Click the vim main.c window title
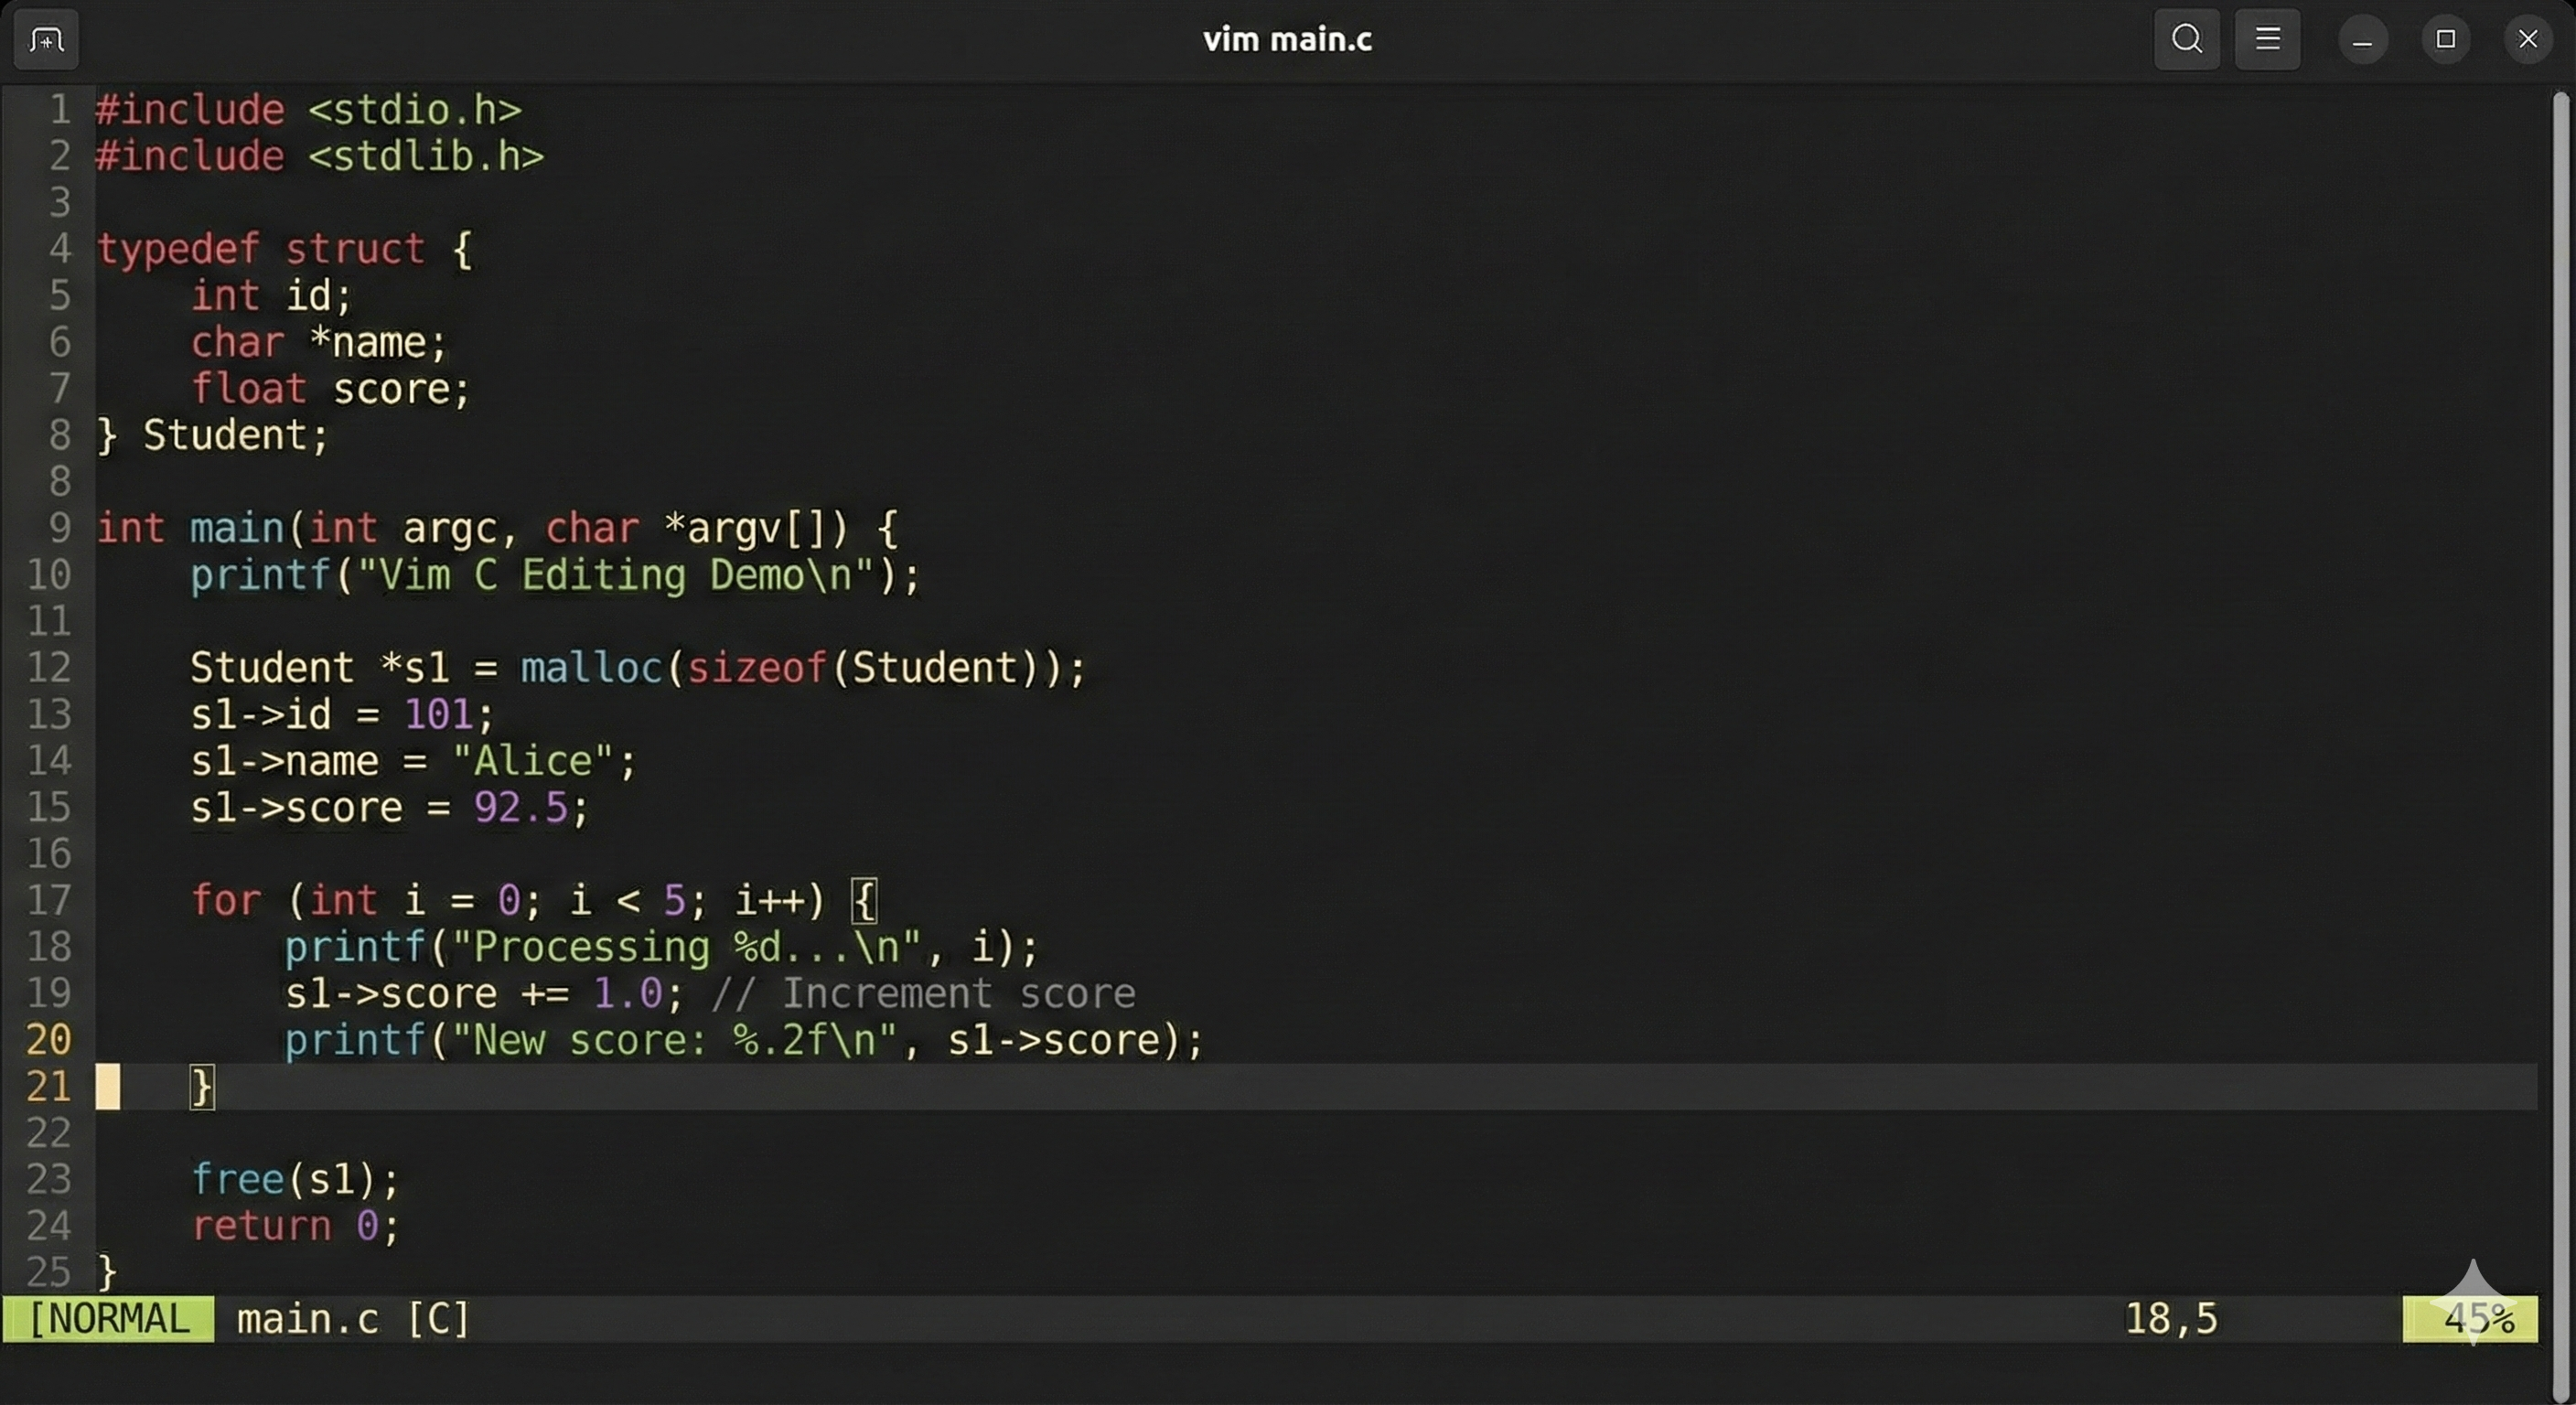The height and width of the screenshot is (1405, 2576). point(1286,40)
